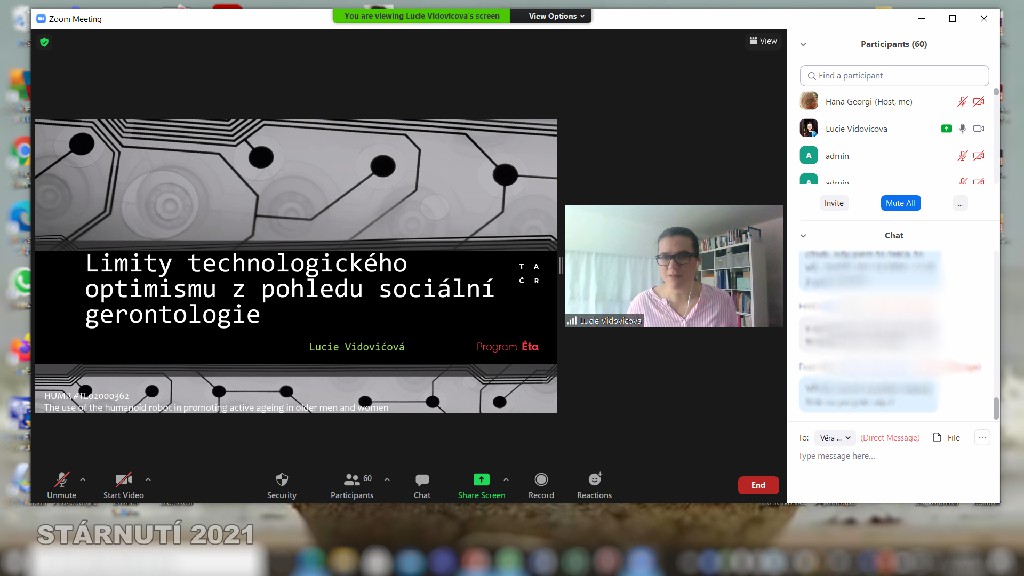Open the Participants icon in meeting toolbar
The height and width of the screenshot is (576, 1024).
(351, 480)
